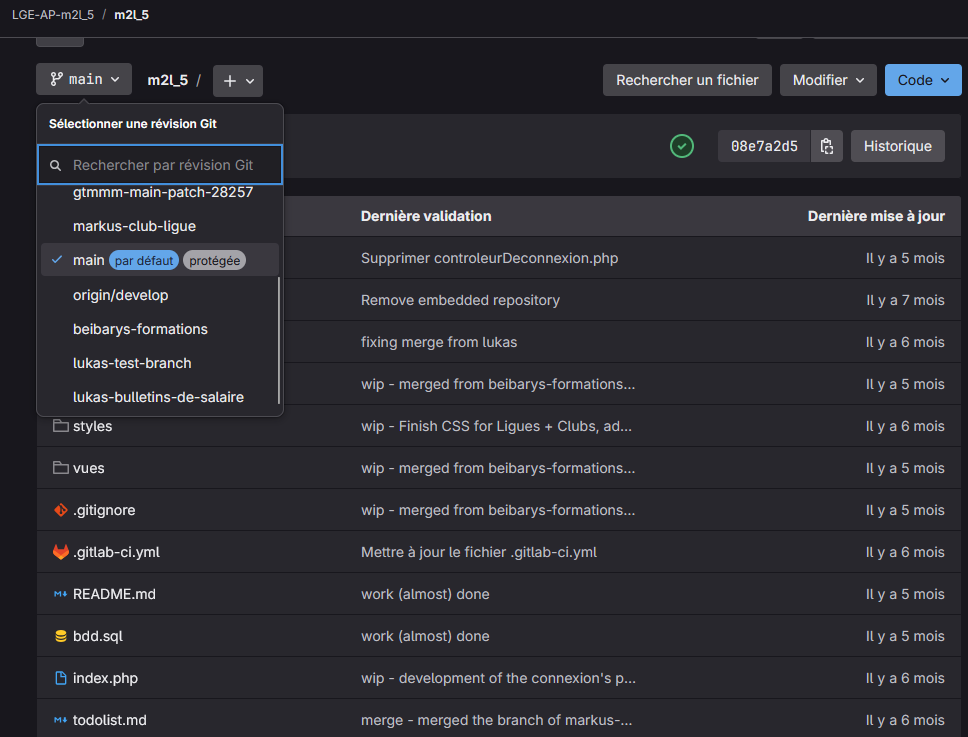Open the Historique commit history
Screen dimensions: 968x737
pos(897,146)
